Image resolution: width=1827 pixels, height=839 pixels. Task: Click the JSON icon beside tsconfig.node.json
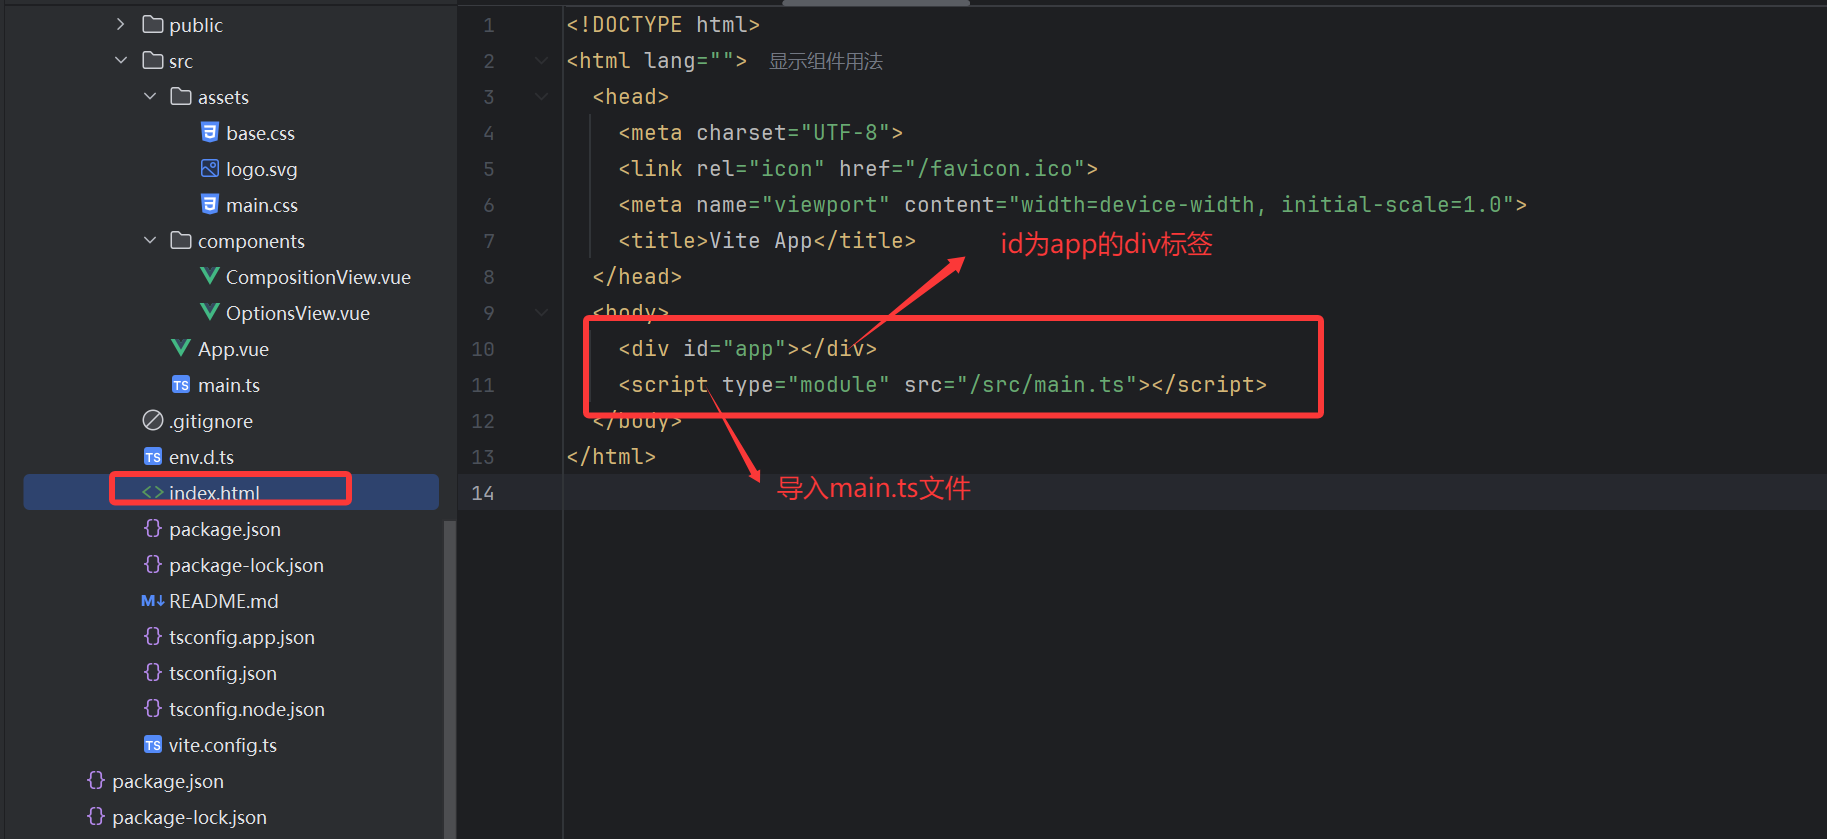tap(153, 708)
